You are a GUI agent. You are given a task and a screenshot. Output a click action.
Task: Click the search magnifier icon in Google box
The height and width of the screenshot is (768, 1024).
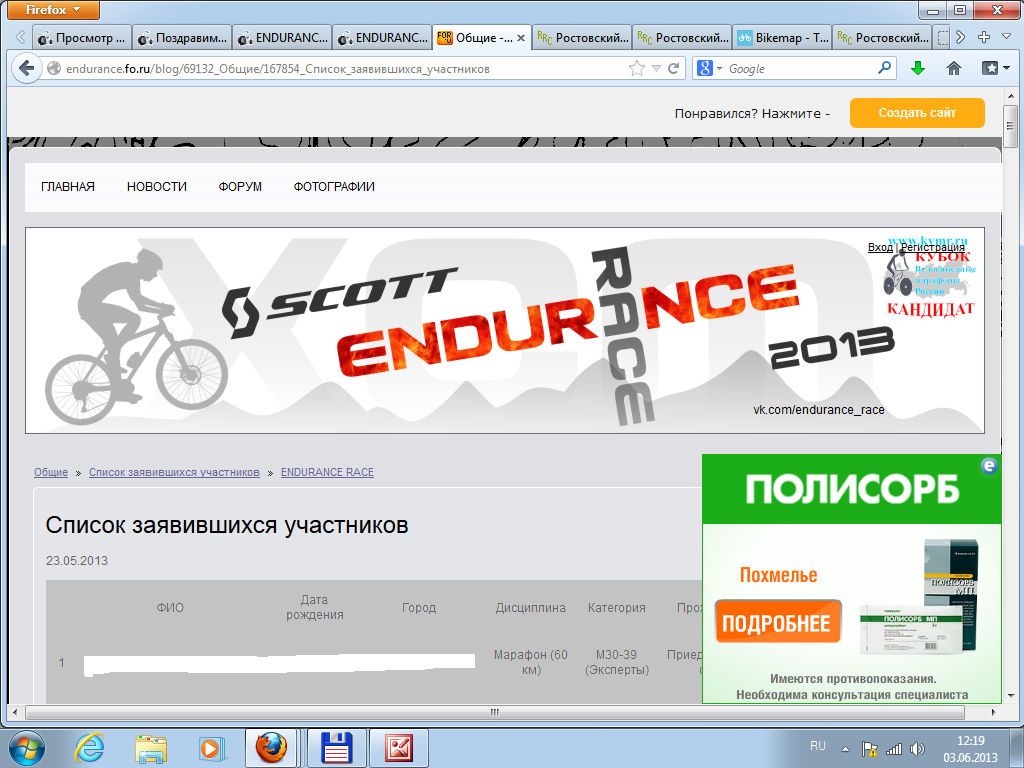pos(884,69)
